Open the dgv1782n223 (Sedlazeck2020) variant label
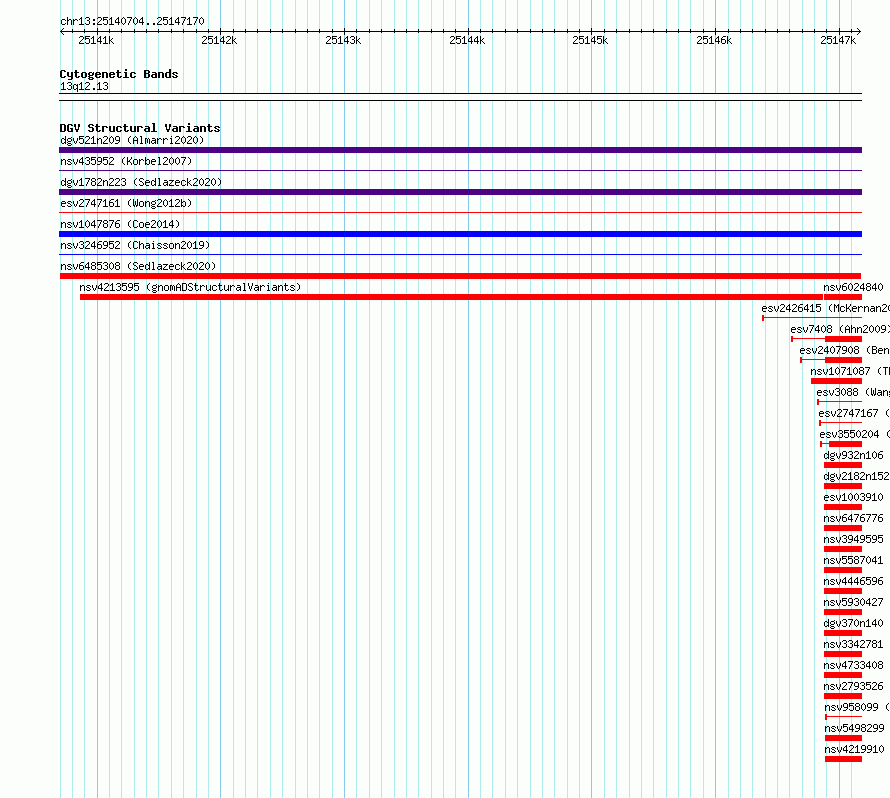This screenshot has height=798, width=890. point(141,182)
